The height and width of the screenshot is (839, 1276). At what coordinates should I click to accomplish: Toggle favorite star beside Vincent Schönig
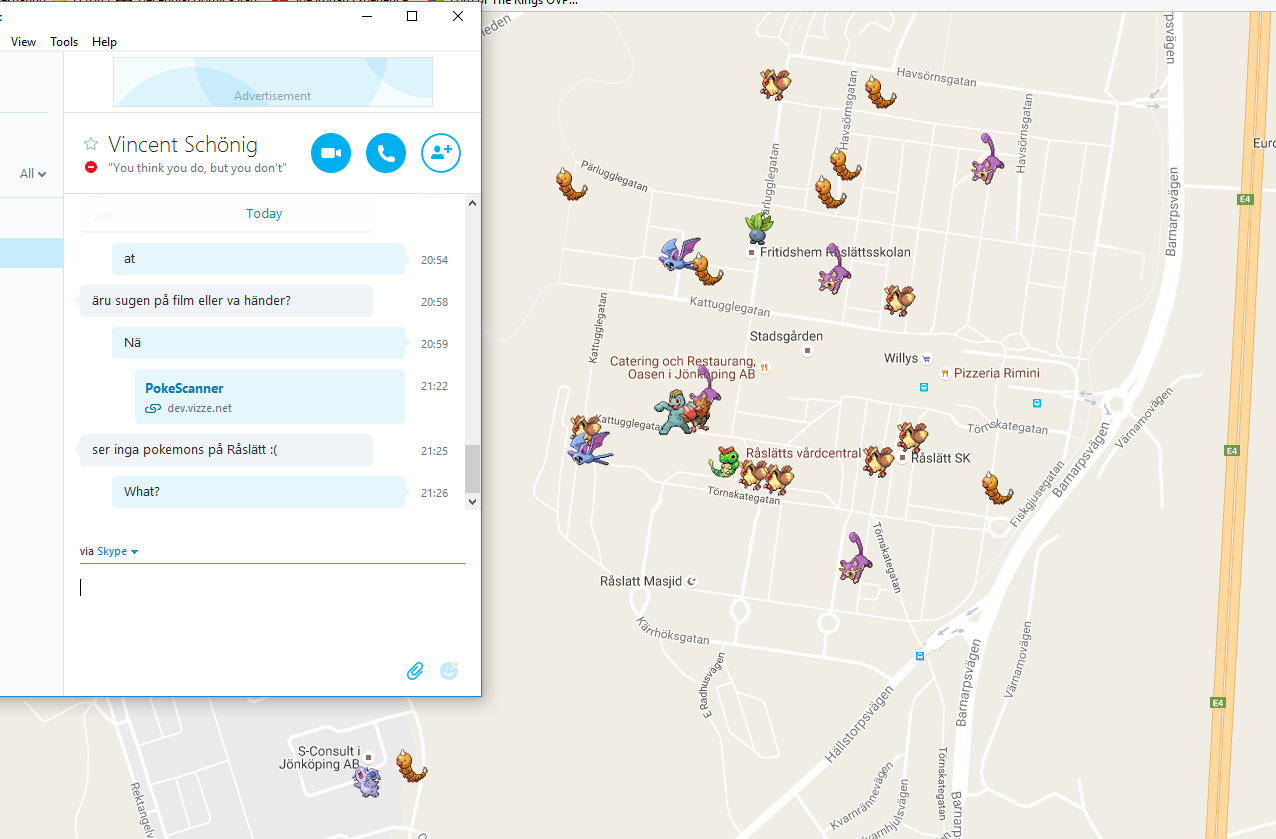click(91, 144)
